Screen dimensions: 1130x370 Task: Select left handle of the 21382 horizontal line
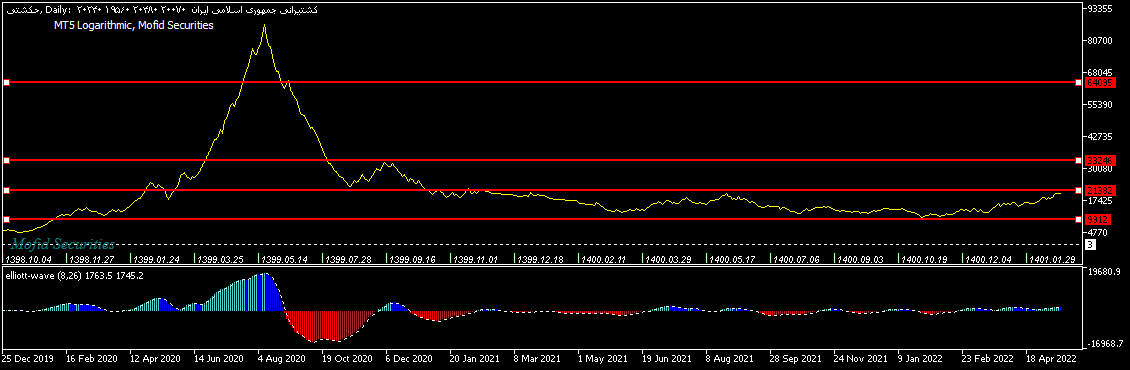(x=6, y=190)
